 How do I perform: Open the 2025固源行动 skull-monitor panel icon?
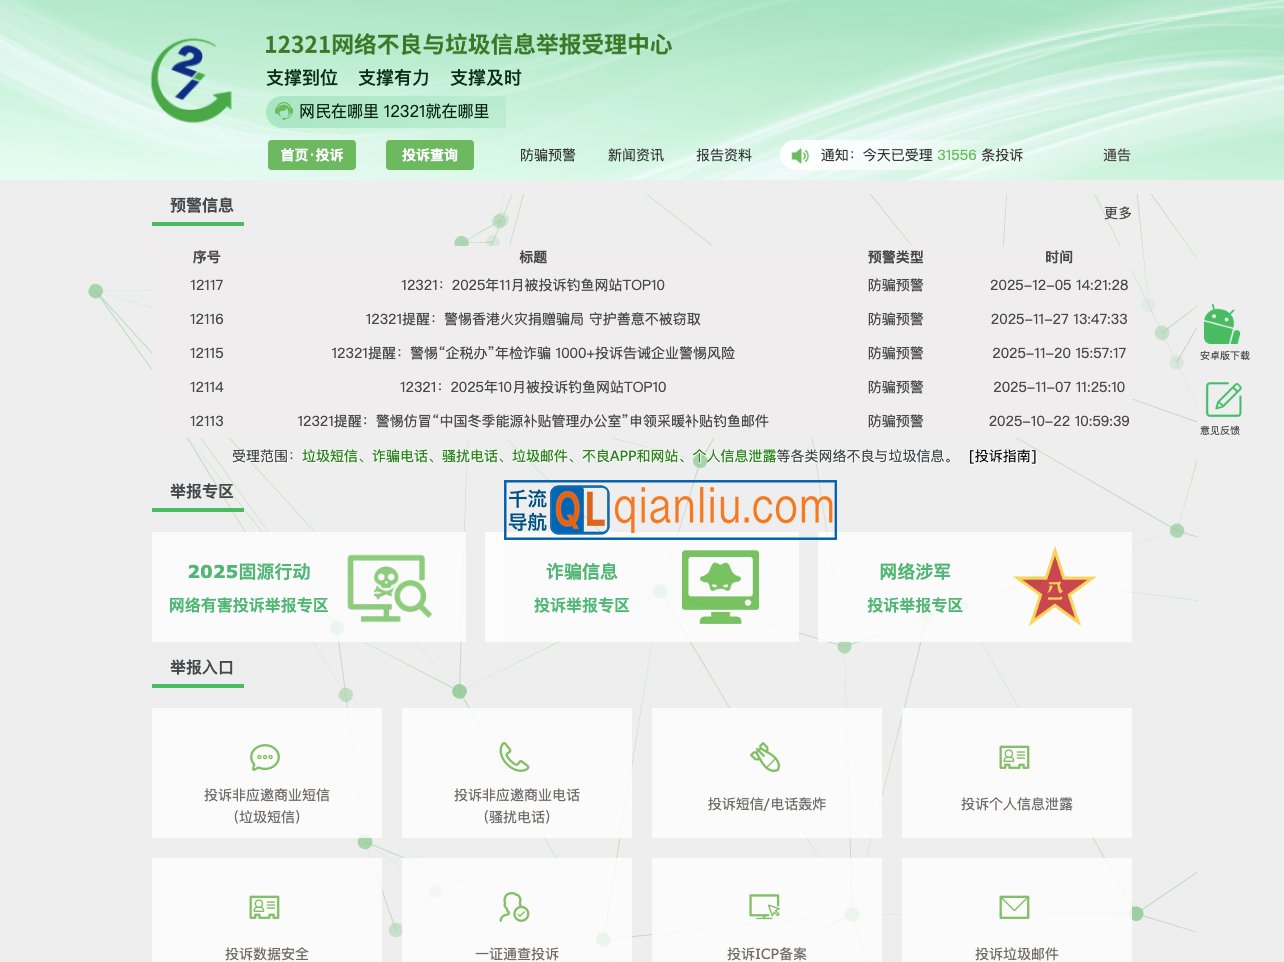390,587
